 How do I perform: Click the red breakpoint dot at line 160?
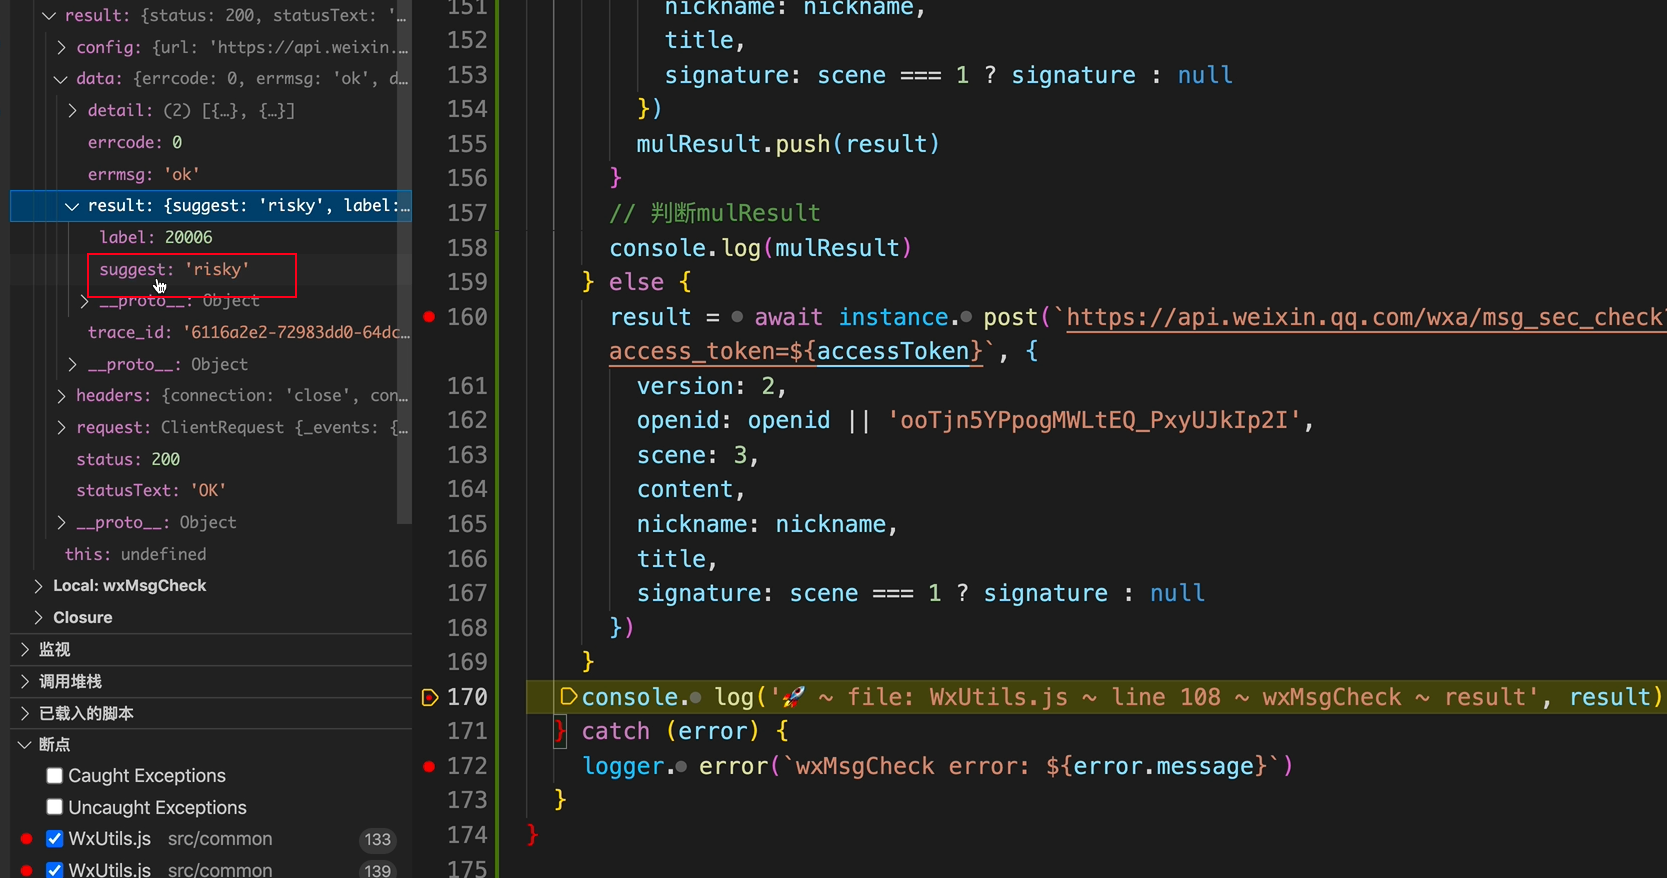click(429, 317)
